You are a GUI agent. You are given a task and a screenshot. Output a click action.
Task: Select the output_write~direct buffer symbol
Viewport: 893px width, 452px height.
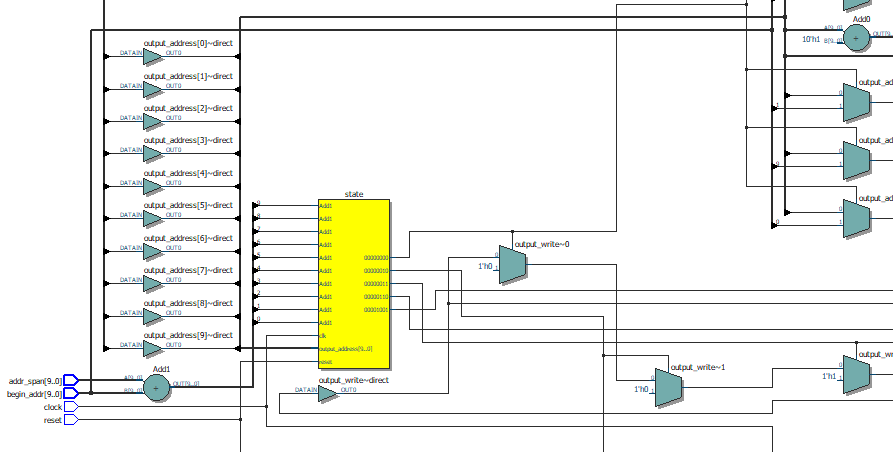point(327,393)
